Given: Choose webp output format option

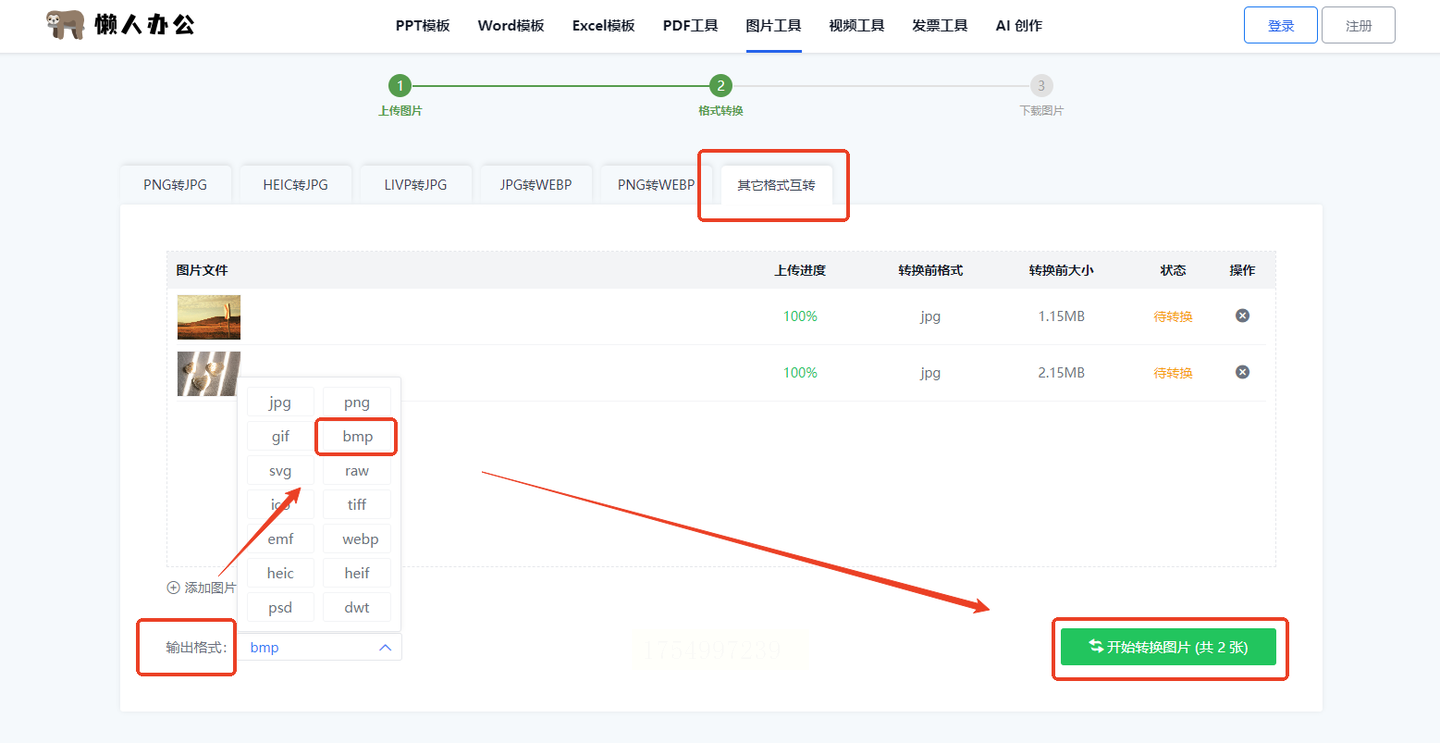Looking at the screenshot, I should pos(357,539).
